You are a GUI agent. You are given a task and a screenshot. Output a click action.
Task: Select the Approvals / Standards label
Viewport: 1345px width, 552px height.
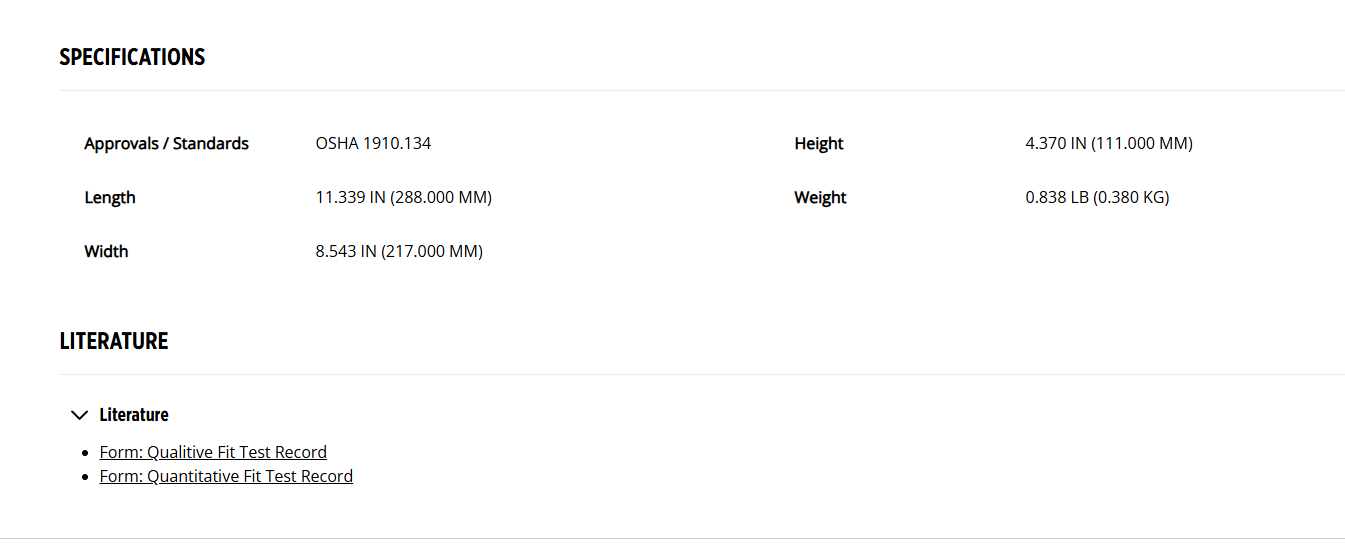[x=167, y=144]
